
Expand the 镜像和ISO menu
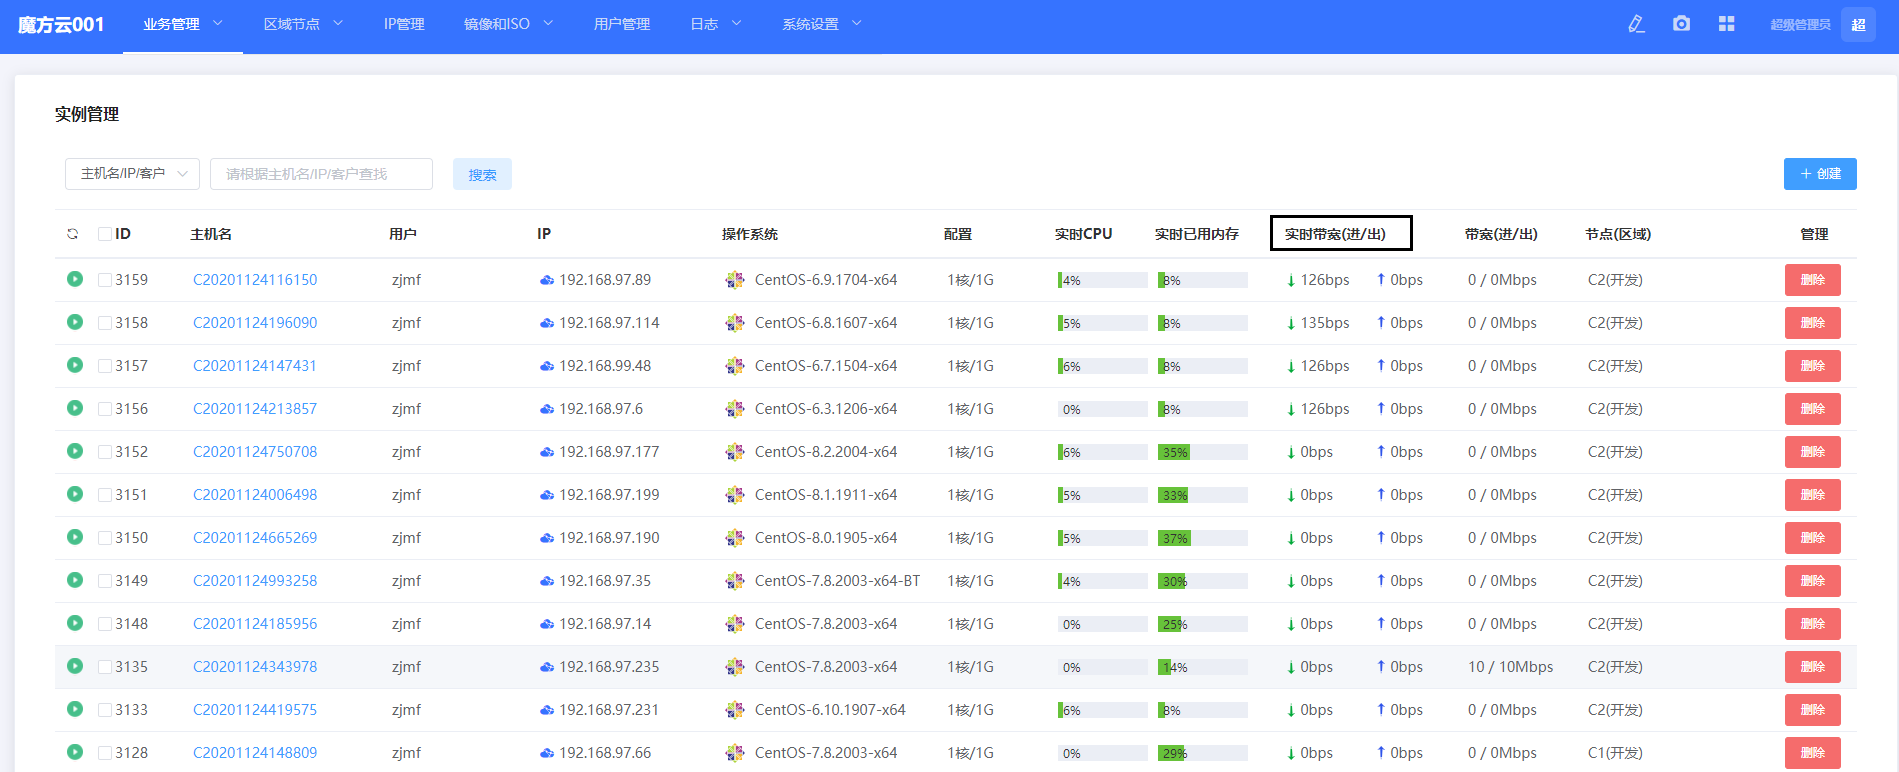[508, 24]
